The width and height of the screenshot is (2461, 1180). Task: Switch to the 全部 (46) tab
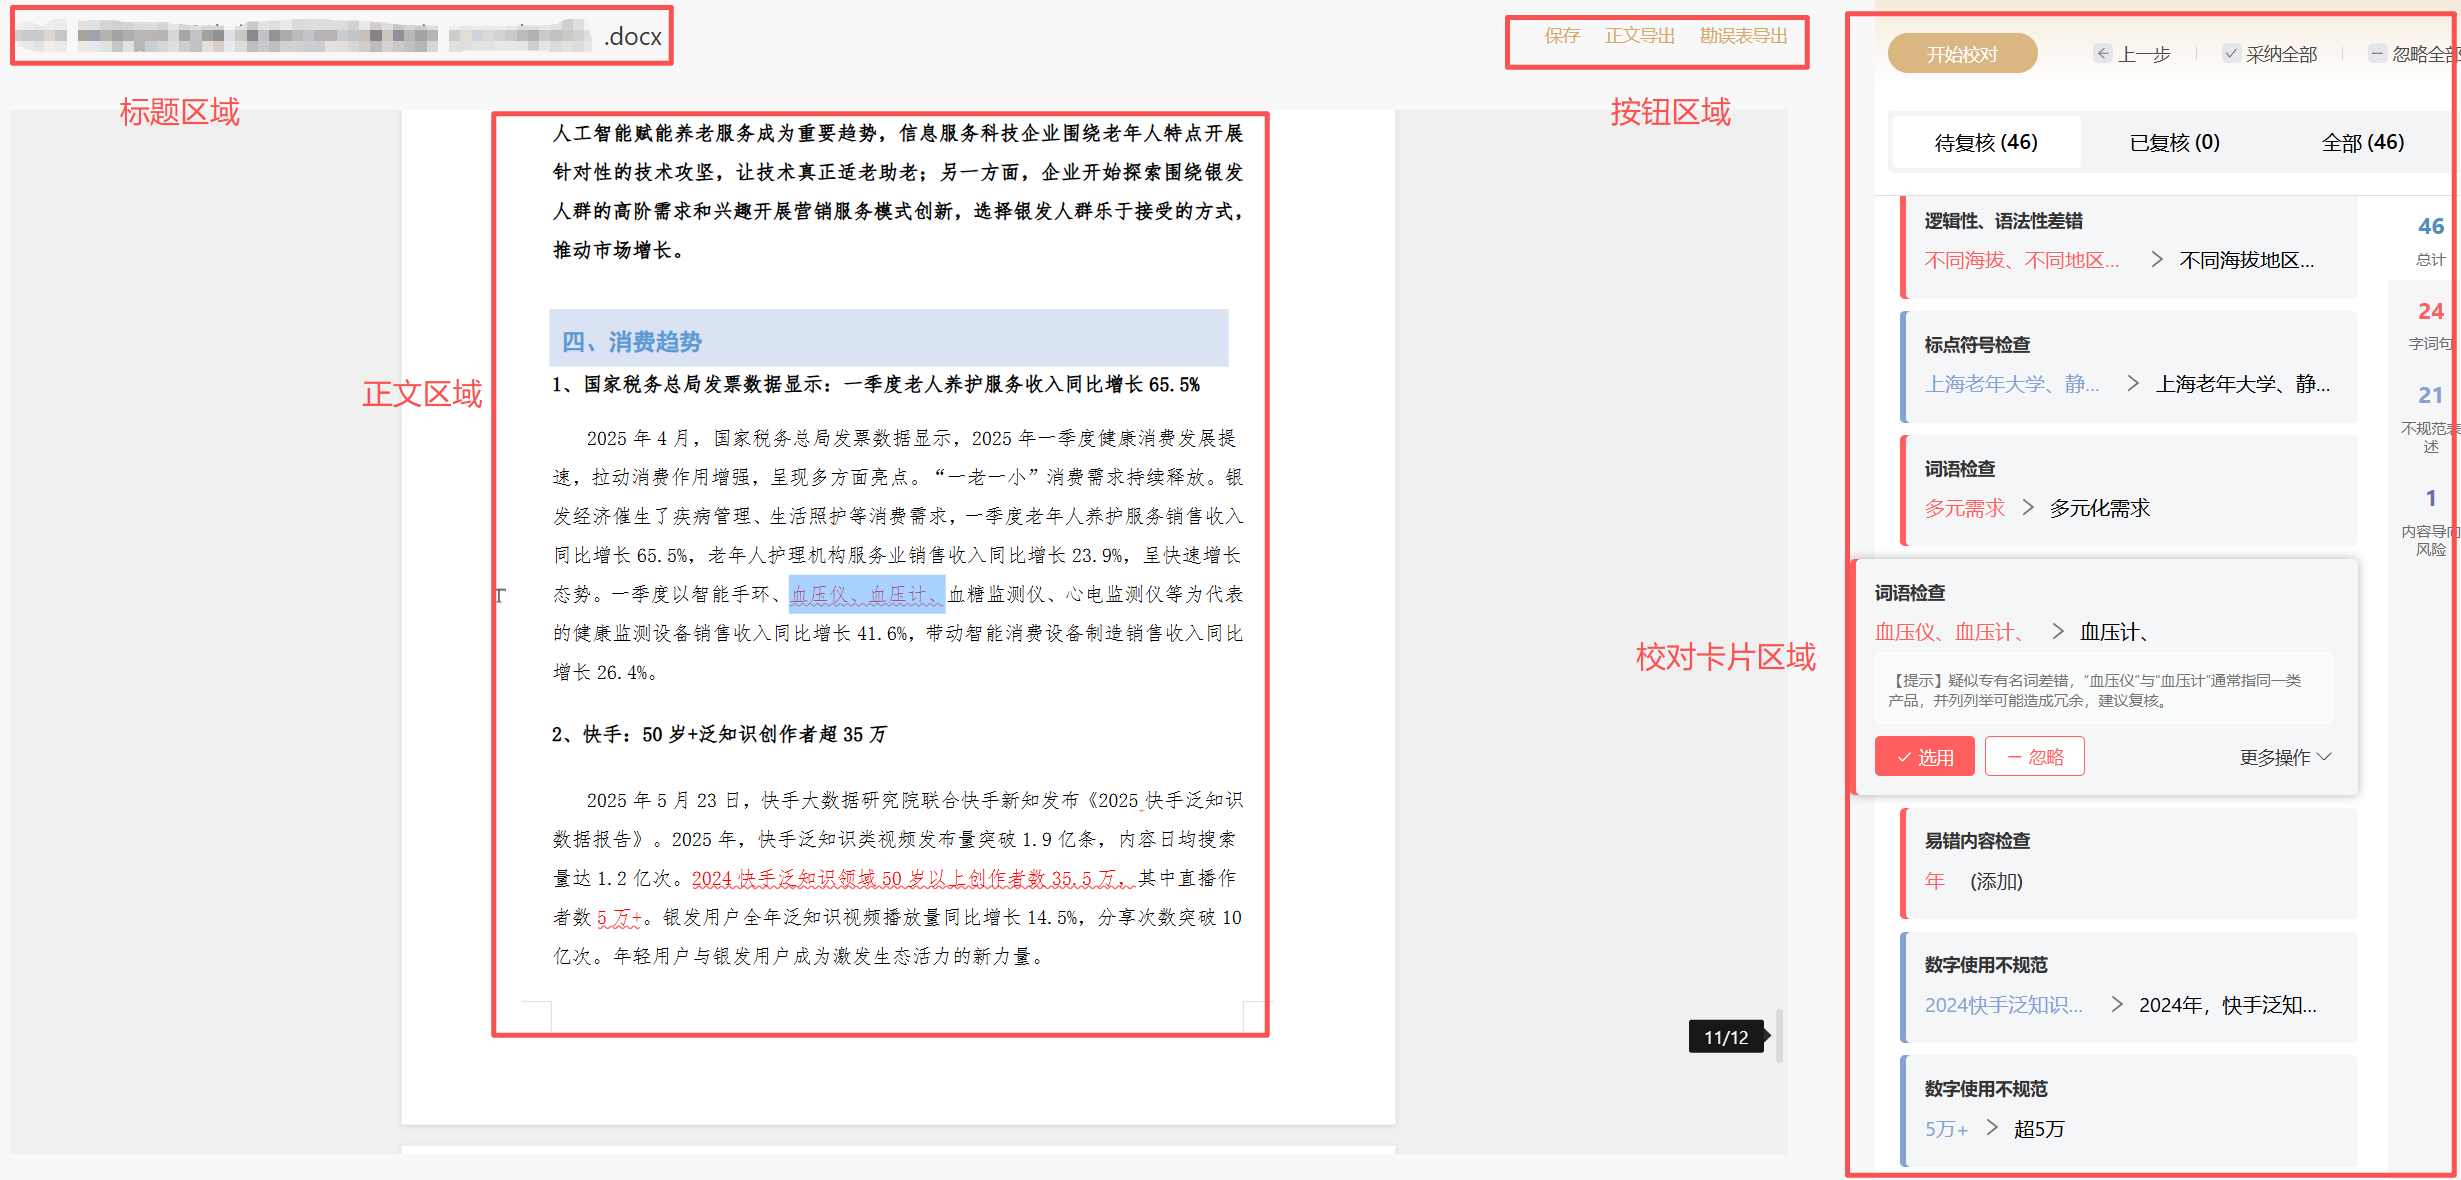tap(2362, 143)
